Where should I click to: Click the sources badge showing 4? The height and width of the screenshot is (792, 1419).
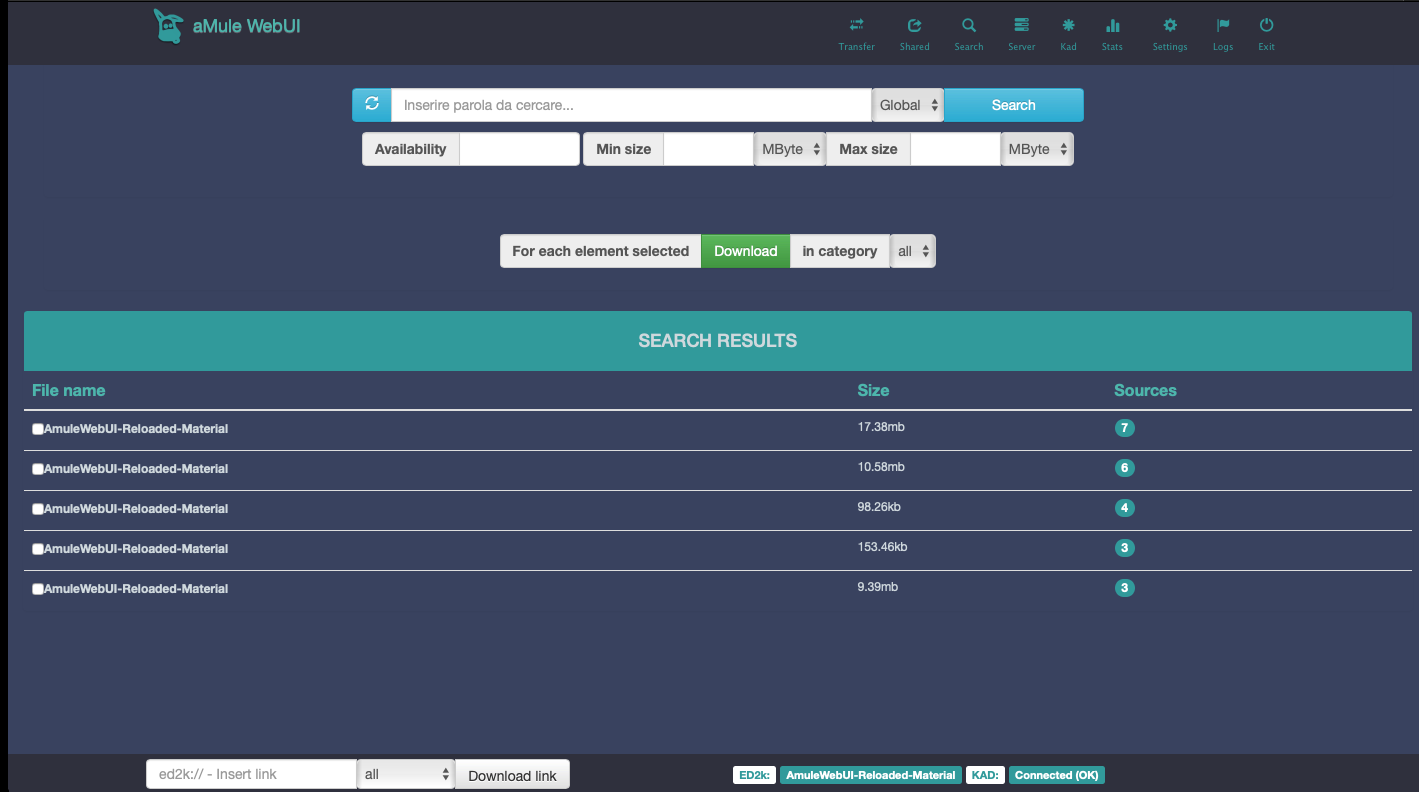point(1124,508)
